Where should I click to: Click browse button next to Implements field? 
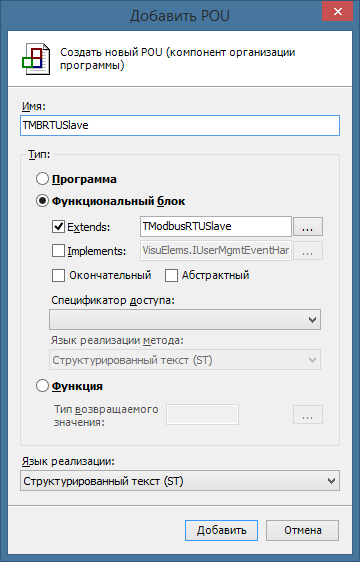tap(308, 251)
